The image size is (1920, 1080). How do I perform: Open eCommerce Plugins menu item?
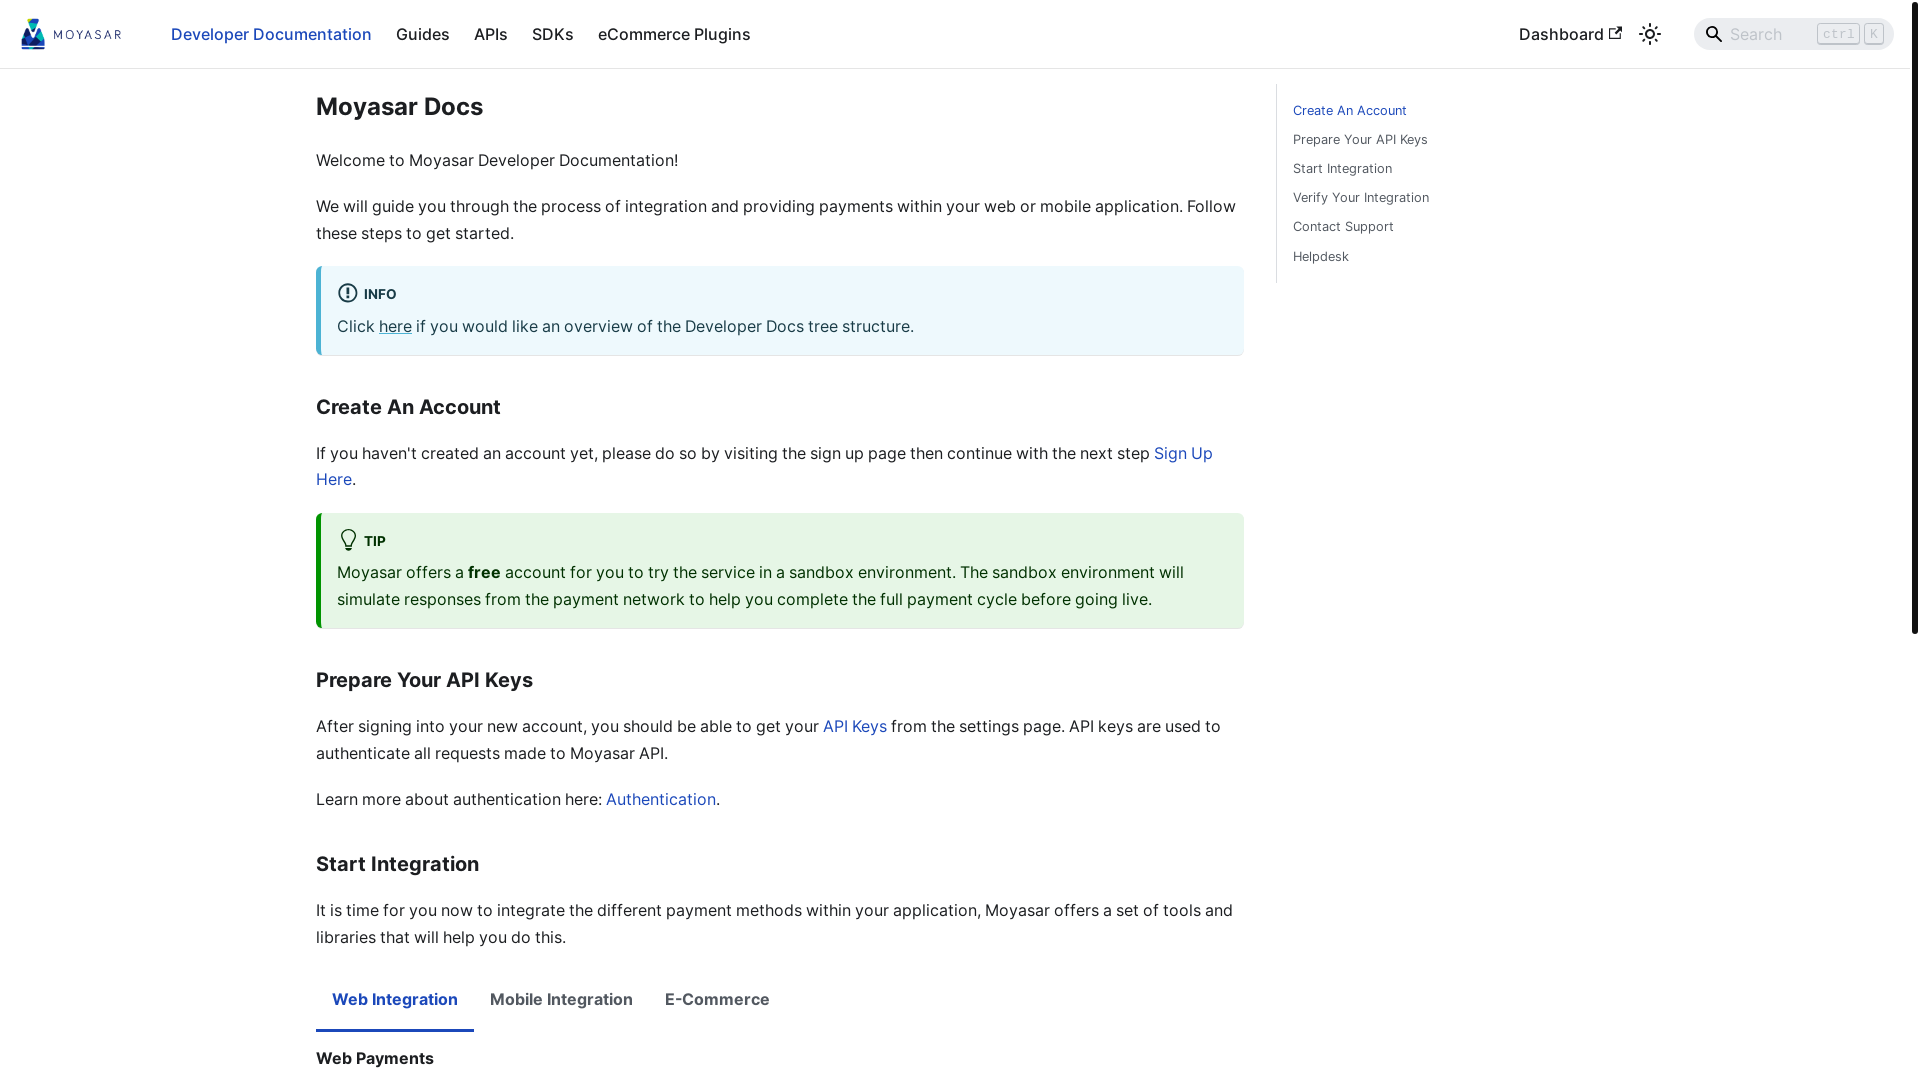pyautogui.click(x=674, y=34)
